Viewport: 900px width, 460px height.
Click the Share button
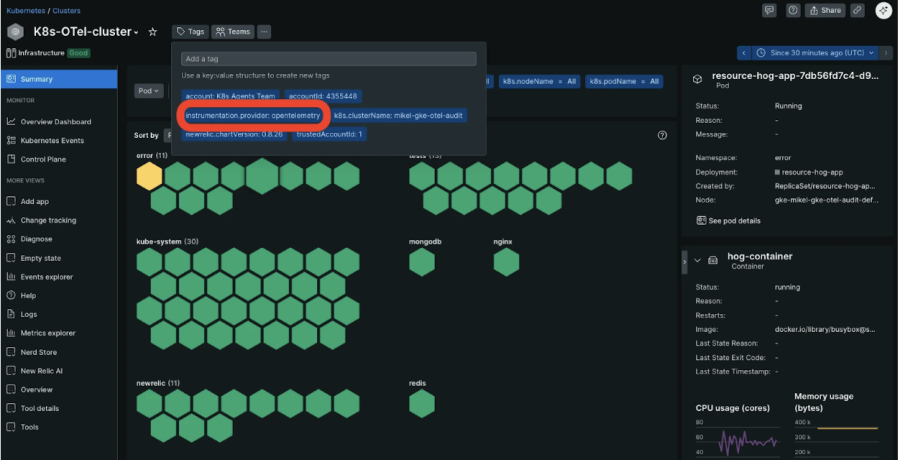825,10
